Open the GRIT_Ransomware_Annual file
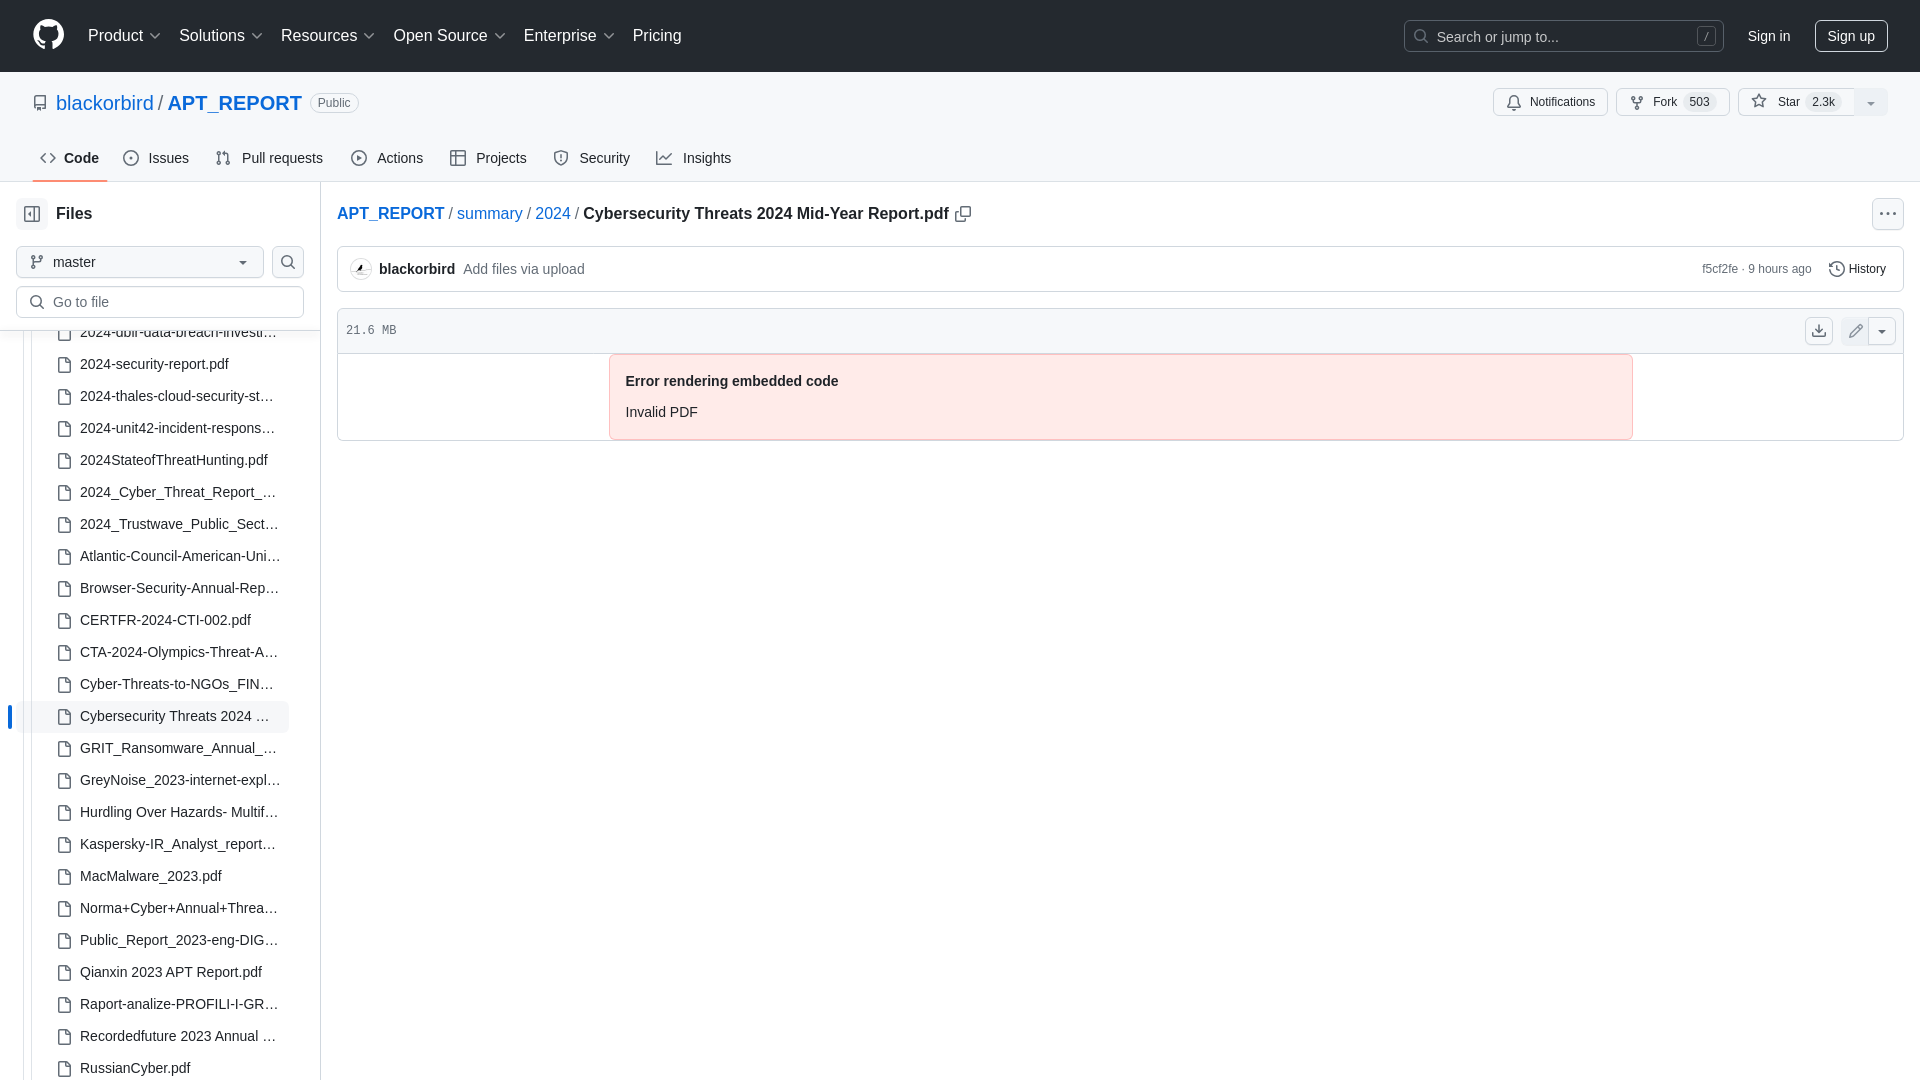This screenshot has height=1080, width=1920. click(x=178, y=748)
